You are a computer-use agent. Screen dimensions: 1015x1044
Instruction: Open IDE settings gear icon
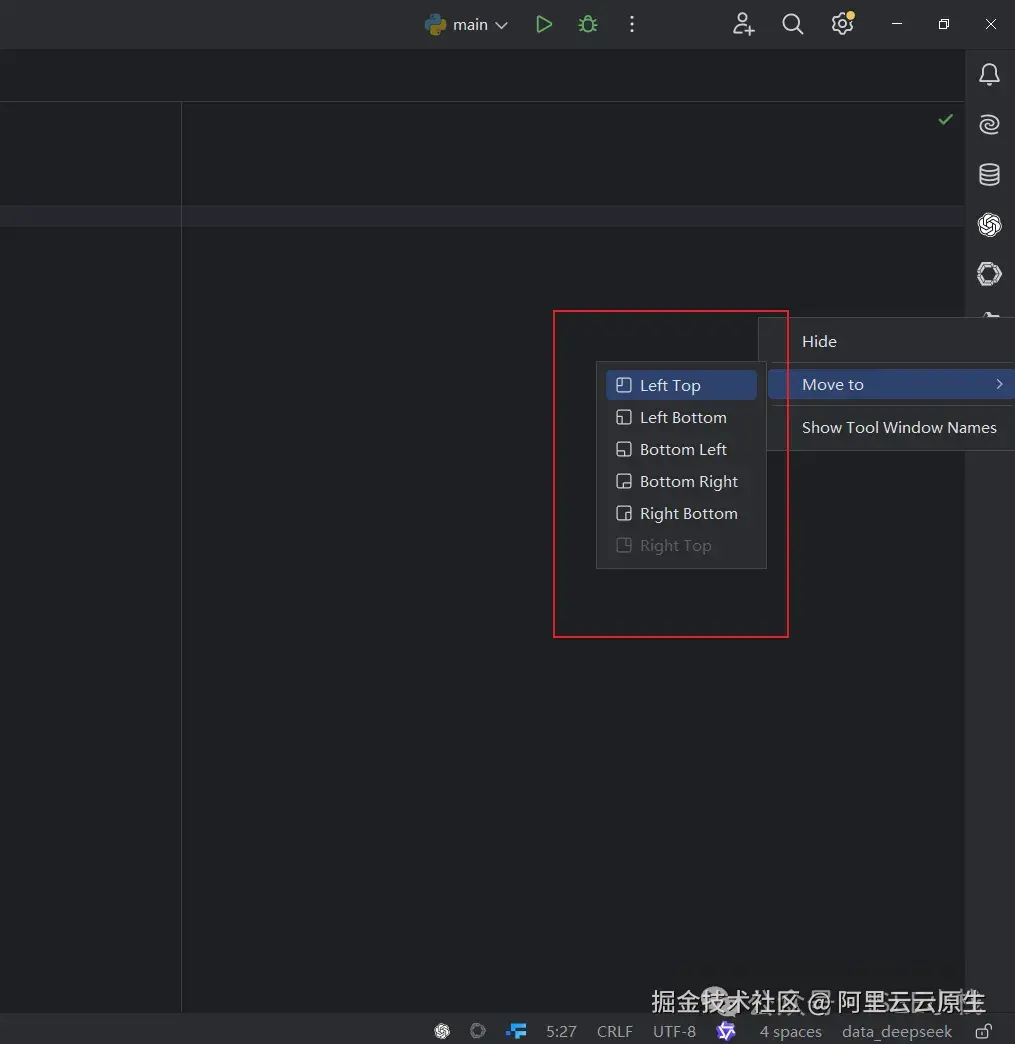click(843, 24)
